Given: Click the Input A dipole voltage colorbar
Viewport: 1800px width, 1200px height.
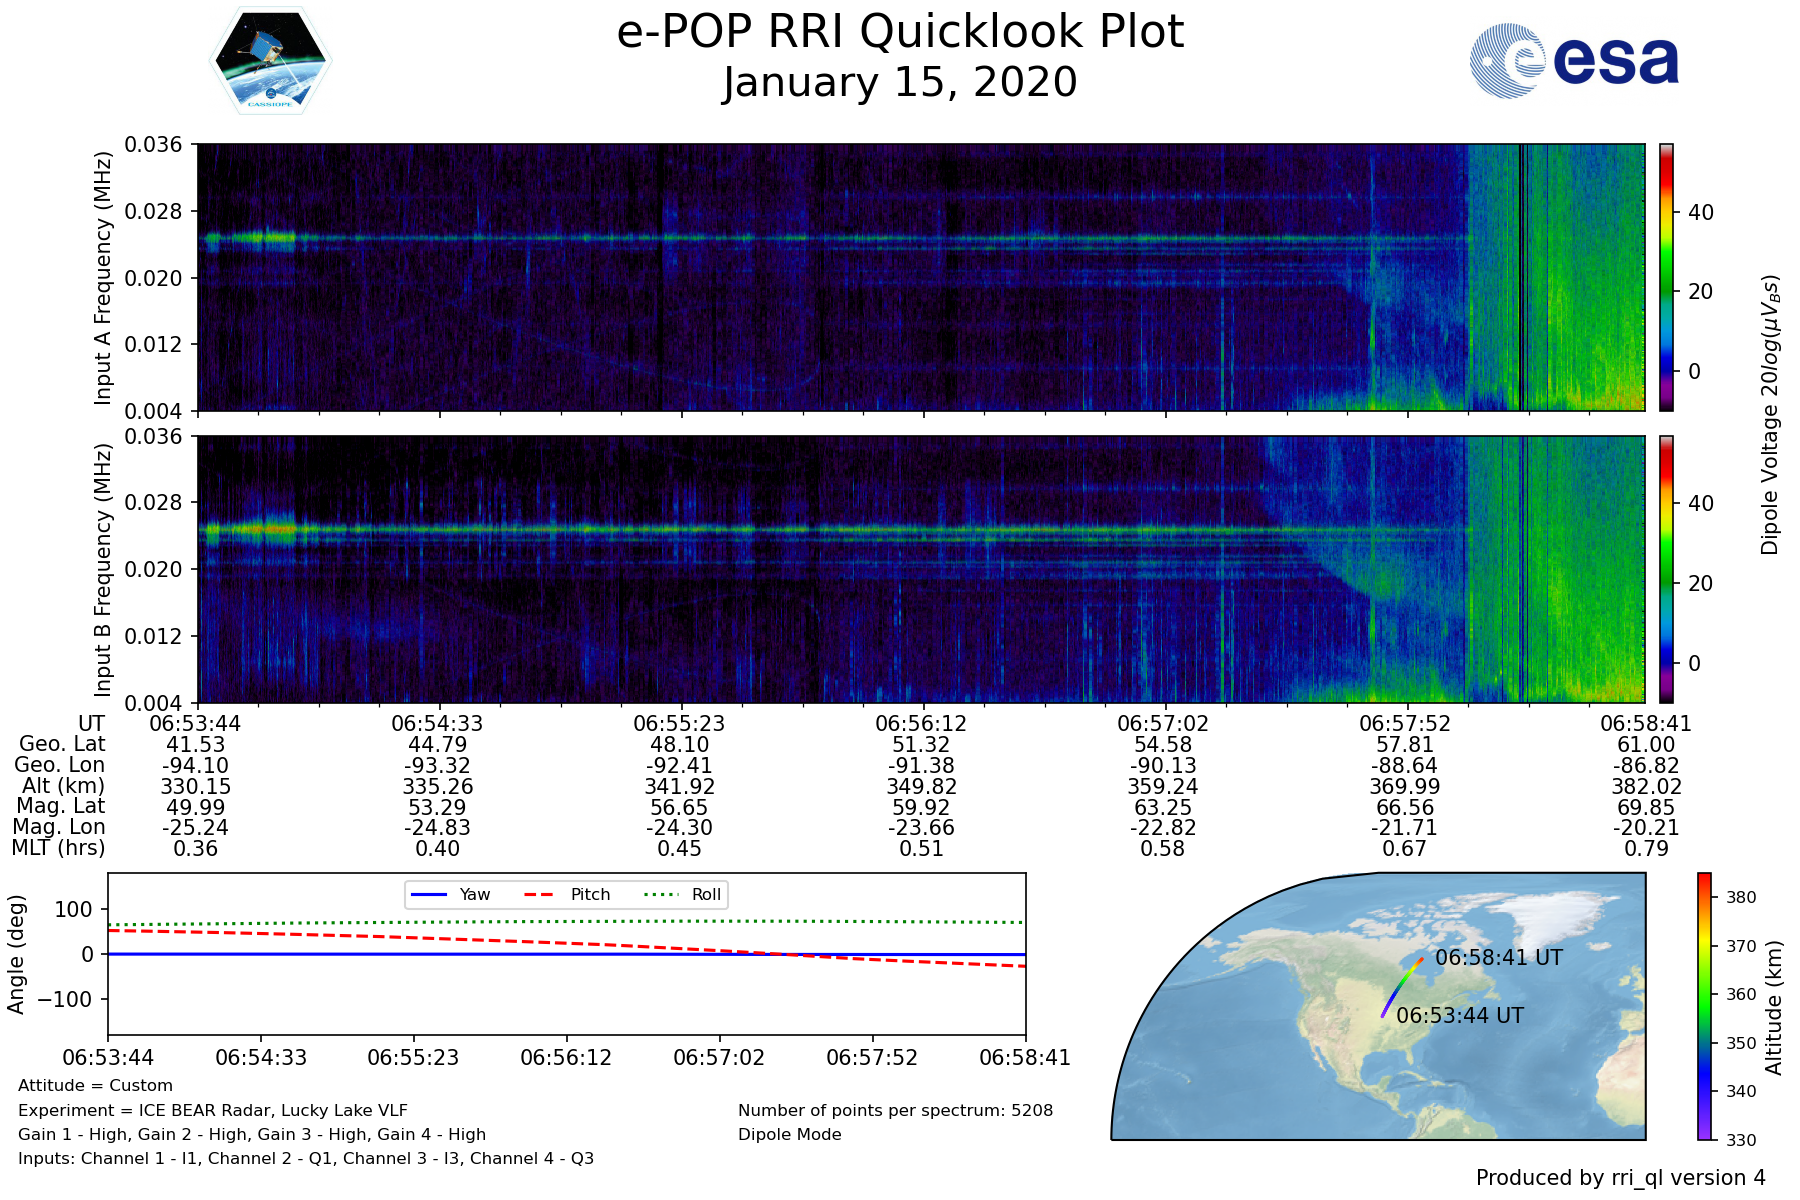Looking at the screenshot, I should coord(1666,277).
